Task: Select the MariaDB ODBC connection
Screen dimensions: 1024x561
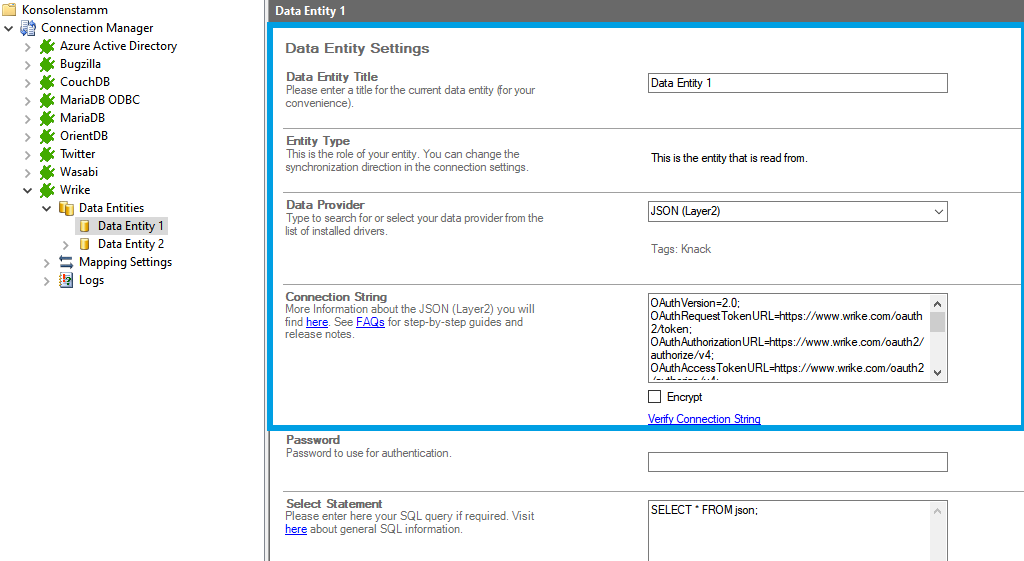Action: pyautogui.click(x=99, y=100)
